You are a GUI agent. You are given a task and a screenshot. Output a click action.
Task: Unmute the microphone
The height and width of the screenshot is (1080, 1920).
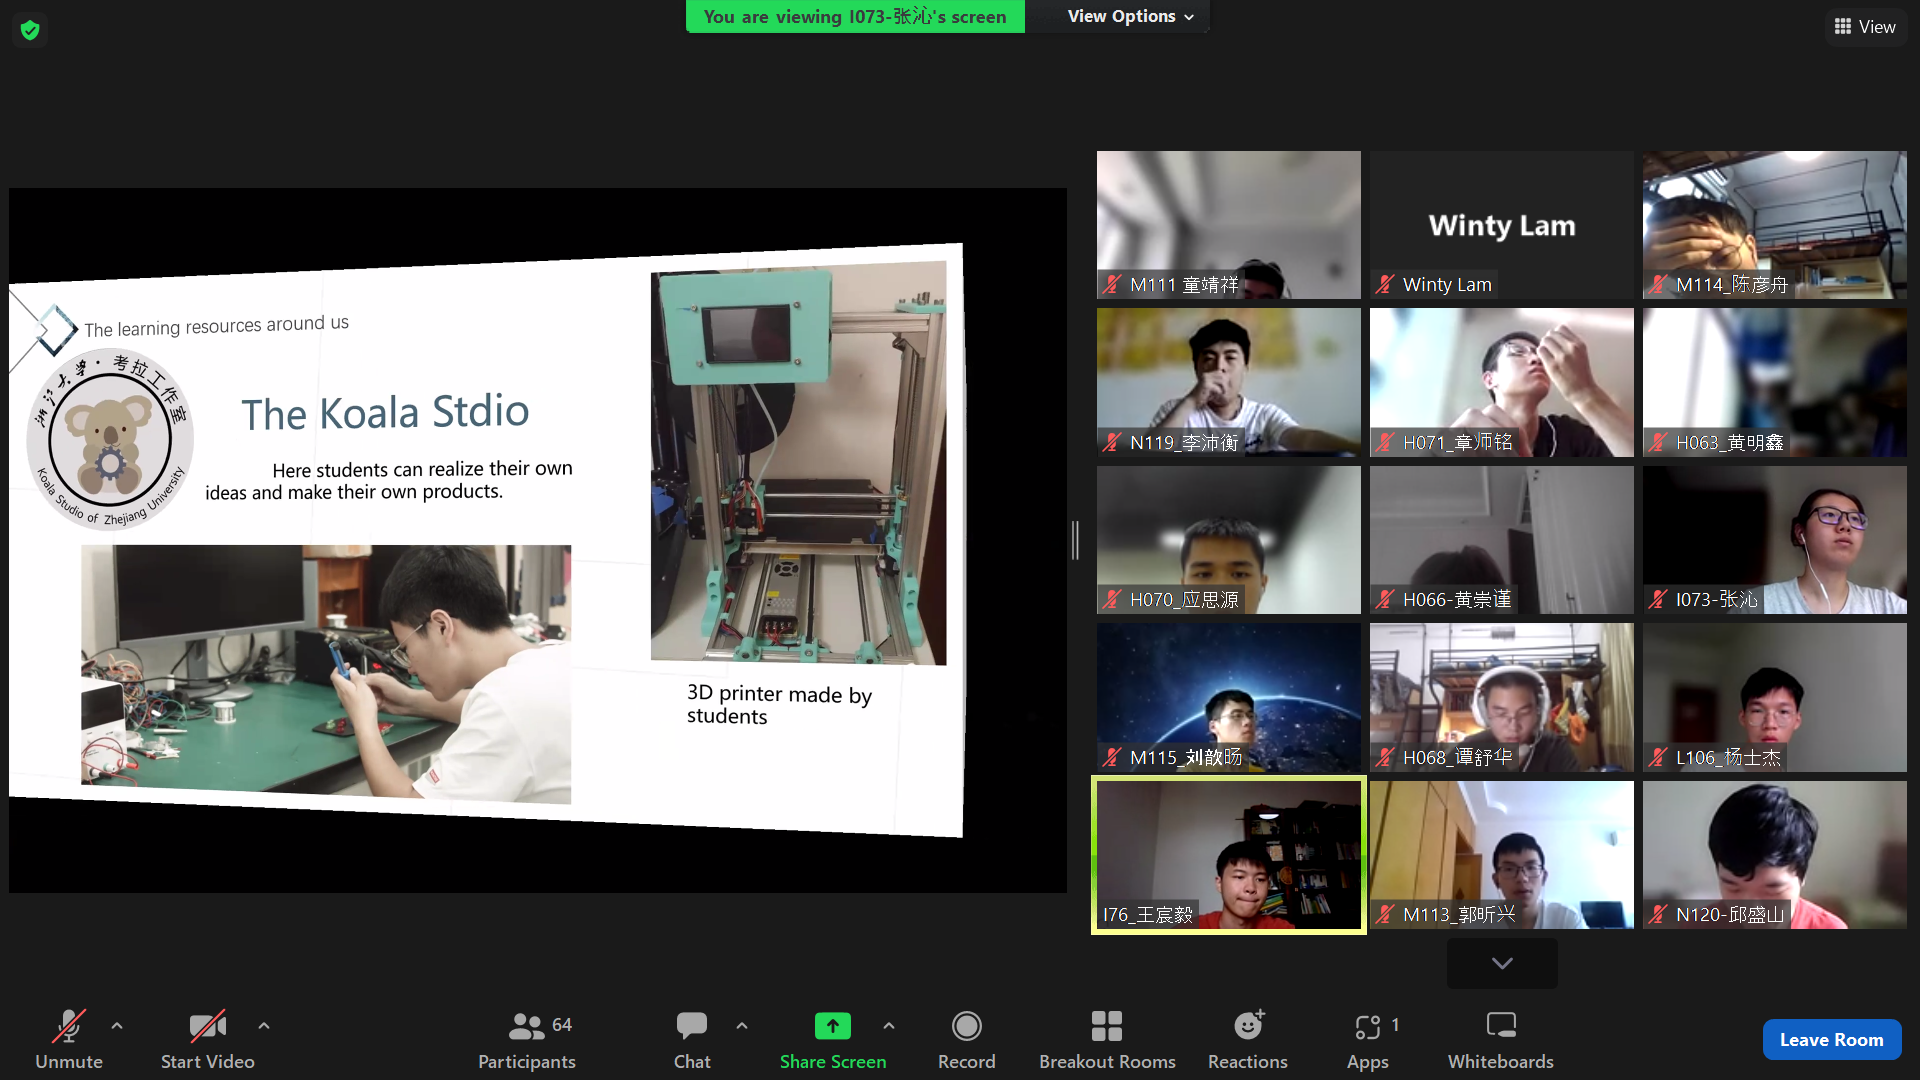pos(68,1040)
